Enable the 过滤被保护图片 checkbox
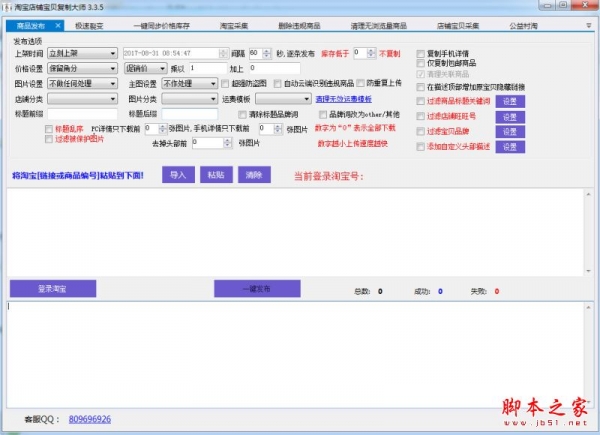 [49, 139]
